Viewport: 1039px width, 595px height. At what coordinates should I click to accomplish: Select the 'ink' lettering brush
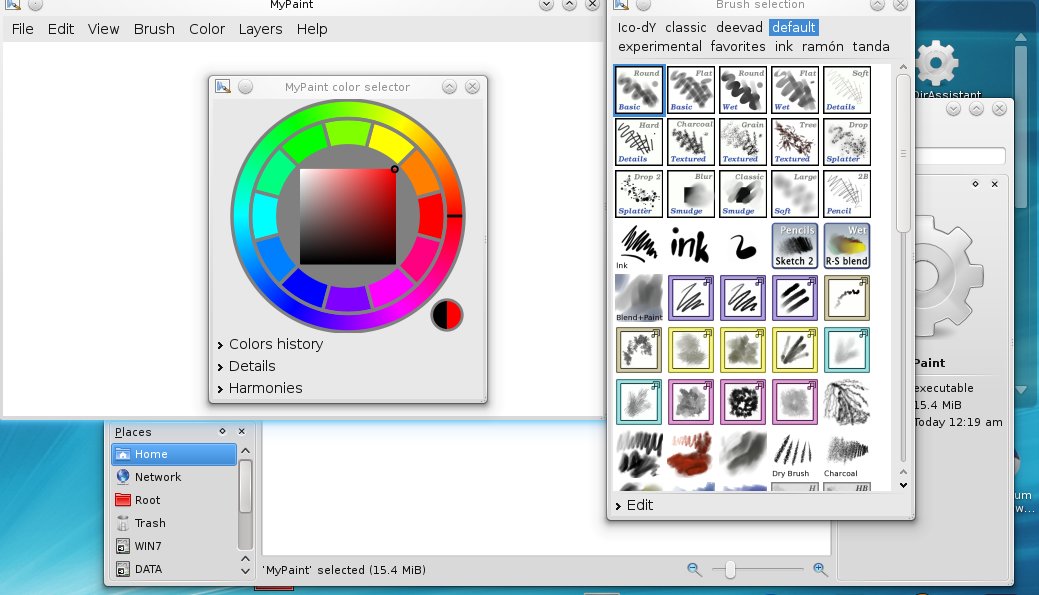click(690, 246)
